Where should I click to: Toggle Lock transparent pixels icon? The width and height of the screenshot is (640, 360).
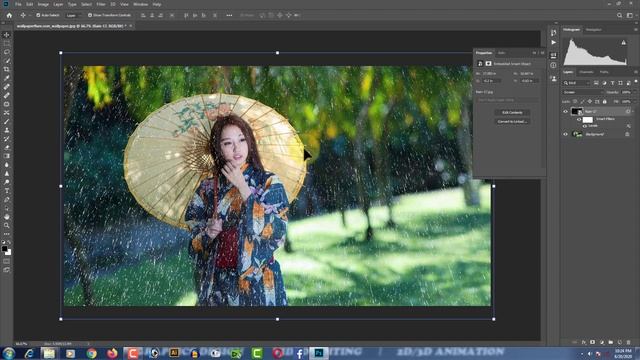tap(575, 101)
